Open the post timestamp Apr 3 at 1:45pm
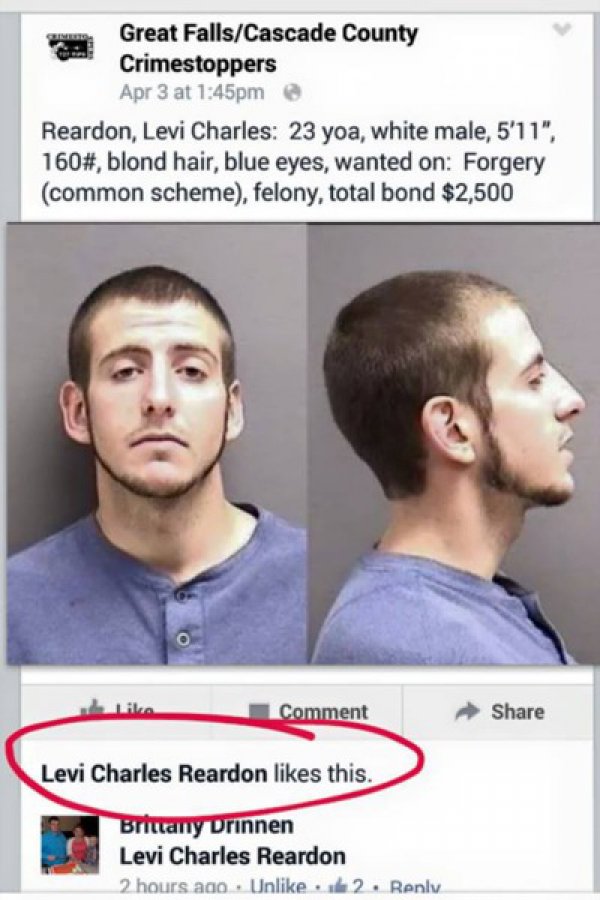Screen dimensions: 600x900 pyautogui.click(x=192, y=92)
